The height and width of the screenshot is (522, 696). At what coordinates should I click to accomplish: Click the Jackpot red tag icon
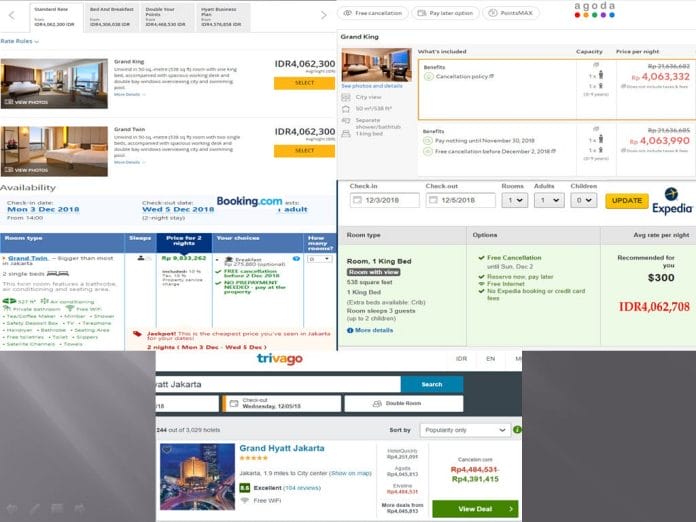138,334
